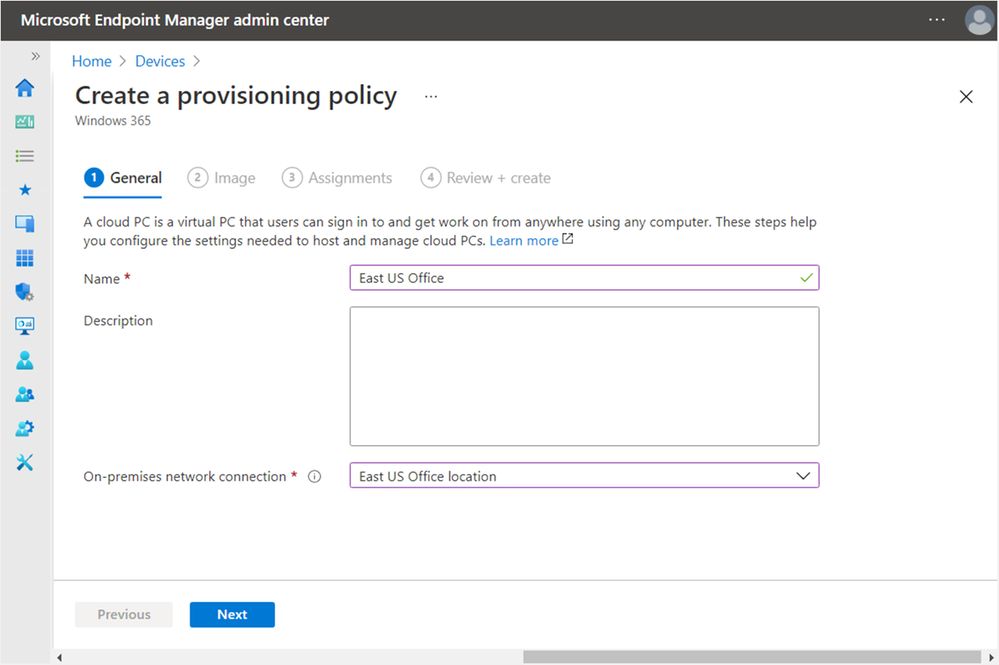Open ellipsis menu beside page title

pyautogui.click(x=431, y=96)
